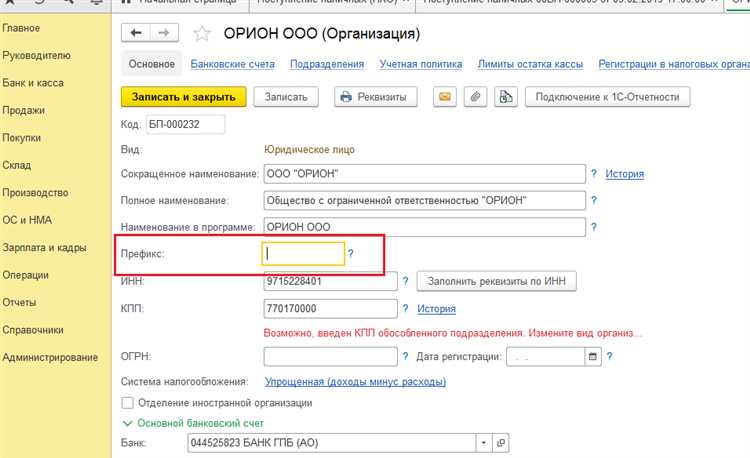
Task: Click Подключение к 1С-Отчетности button
Action: pyautogui.click(x=607, y=97)
